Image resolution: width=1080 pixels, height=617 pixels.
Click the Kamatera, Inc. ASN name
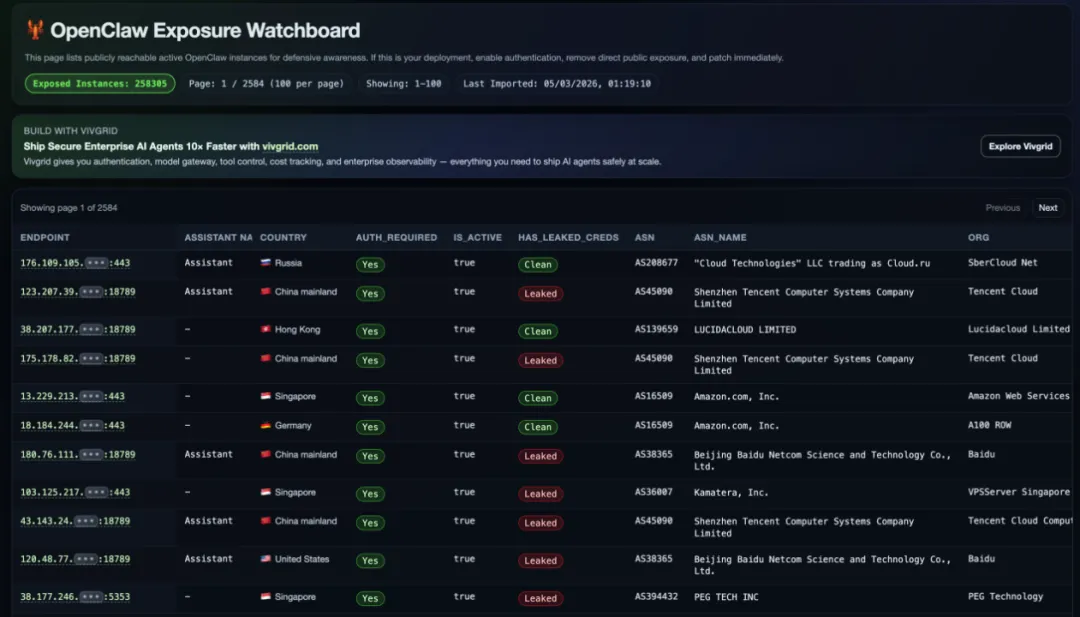(731, 492)
